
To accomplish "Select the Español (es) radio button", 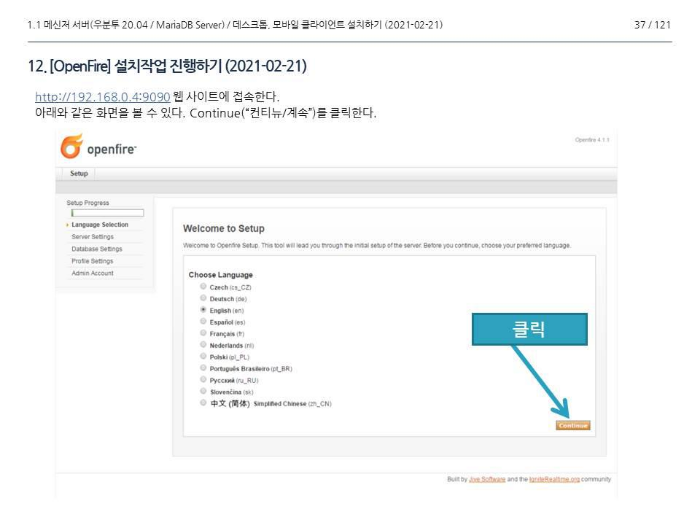I will point(203,321).
